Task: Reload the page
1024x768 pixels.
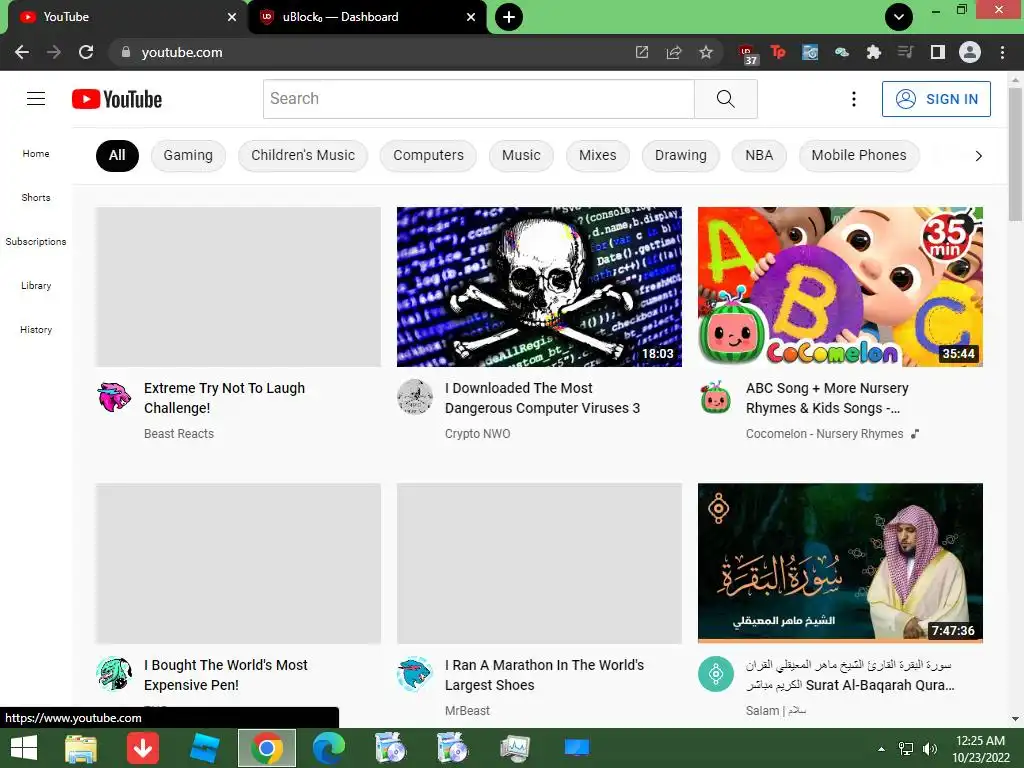Action: point(86,52)
